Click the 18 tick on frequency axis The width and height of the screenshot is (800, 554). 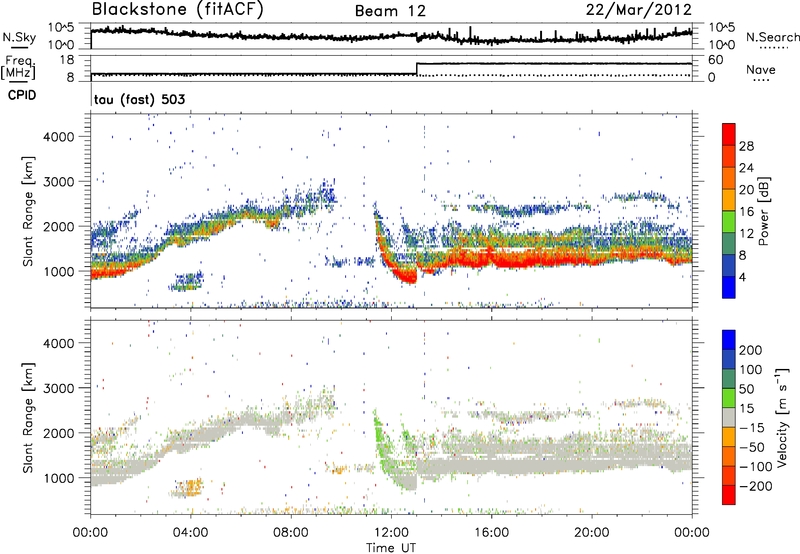pos(67,60)
